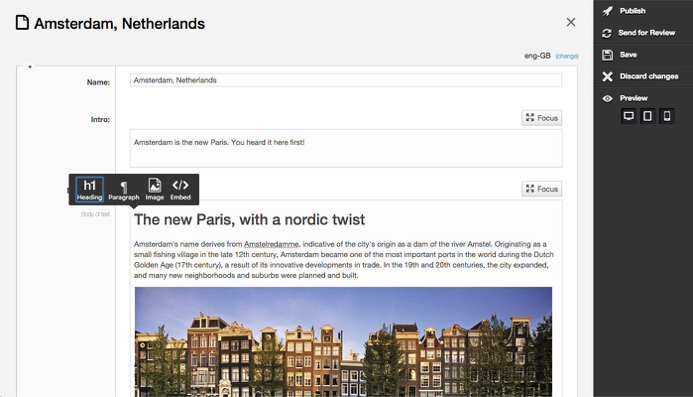Click the Save label

(628, 55)
